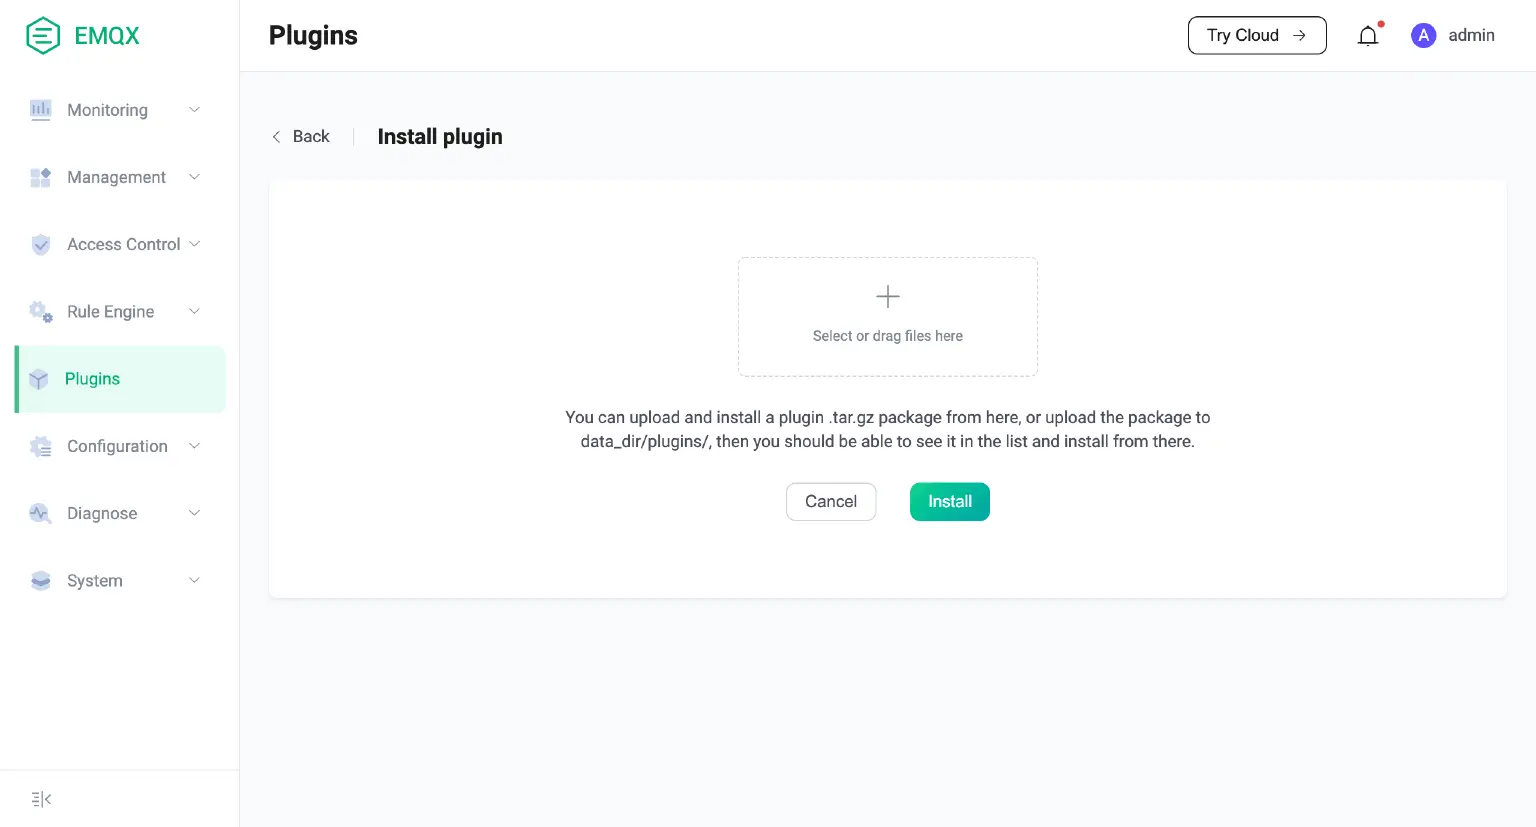The height and width of the screenshot is (827, 1536).
Task: Click the Plugins cube icon
Action: (x=39, y=379)
